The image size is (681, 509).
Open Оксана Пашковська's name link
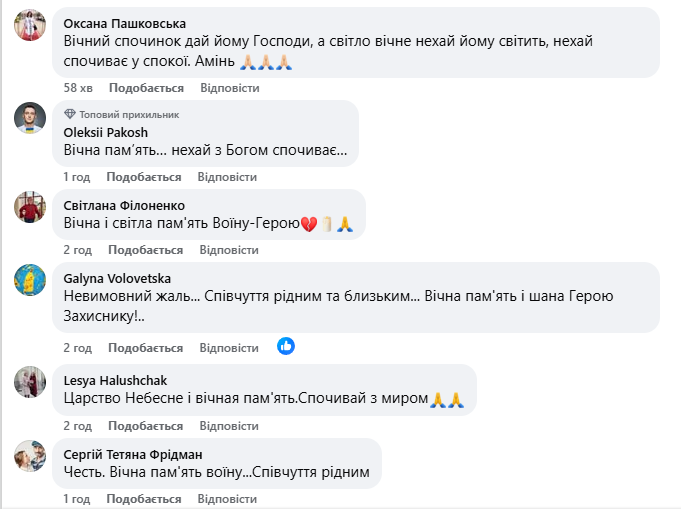point(124,23)
